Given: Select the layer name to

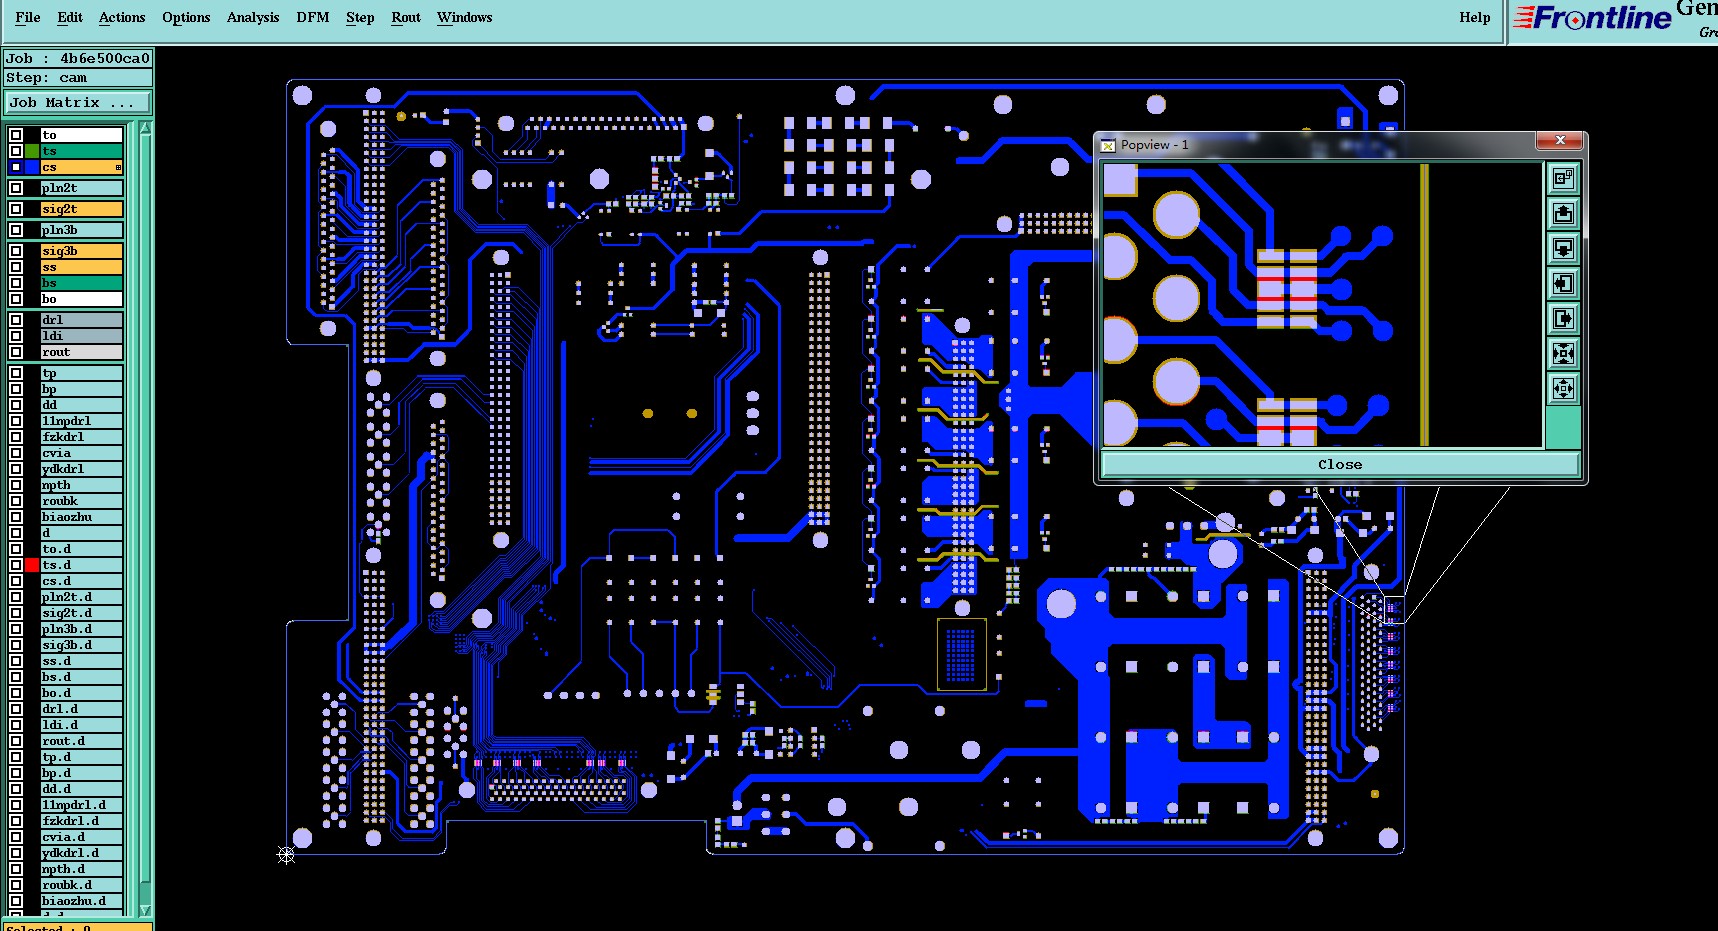Looking at the screenshot, I should (82, 135).
